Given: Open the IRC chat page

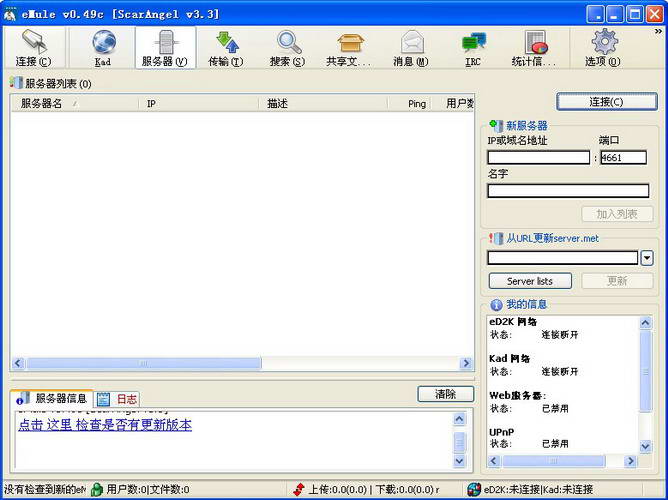Looking at the screenshot, I should click(473, 47).
